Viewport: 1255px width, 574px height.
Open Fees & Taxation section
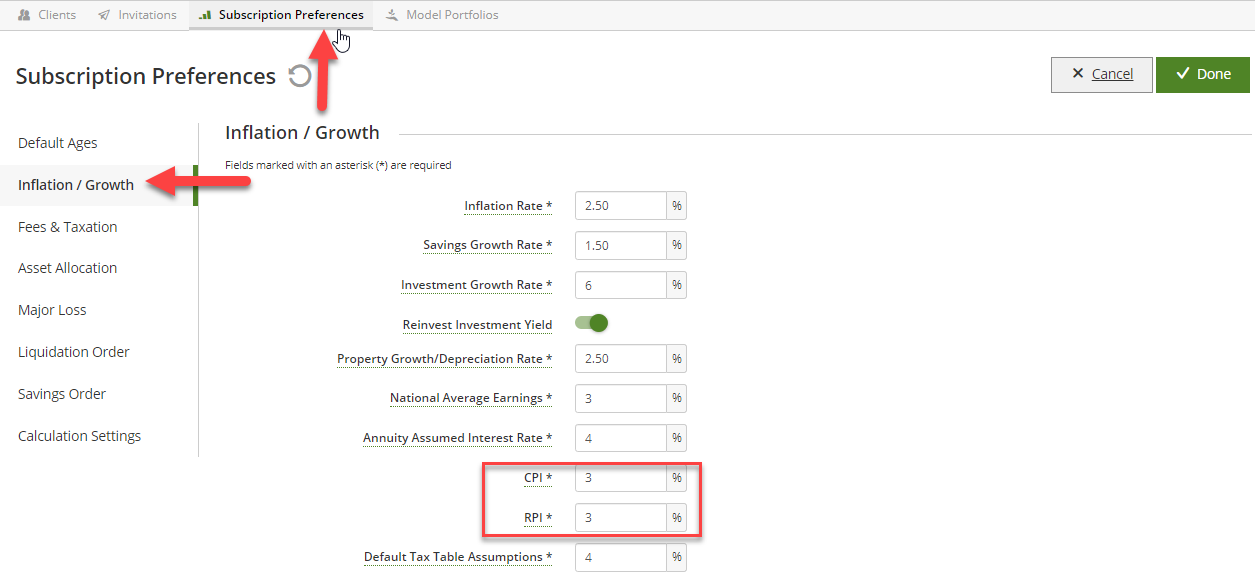coord(68,227)
